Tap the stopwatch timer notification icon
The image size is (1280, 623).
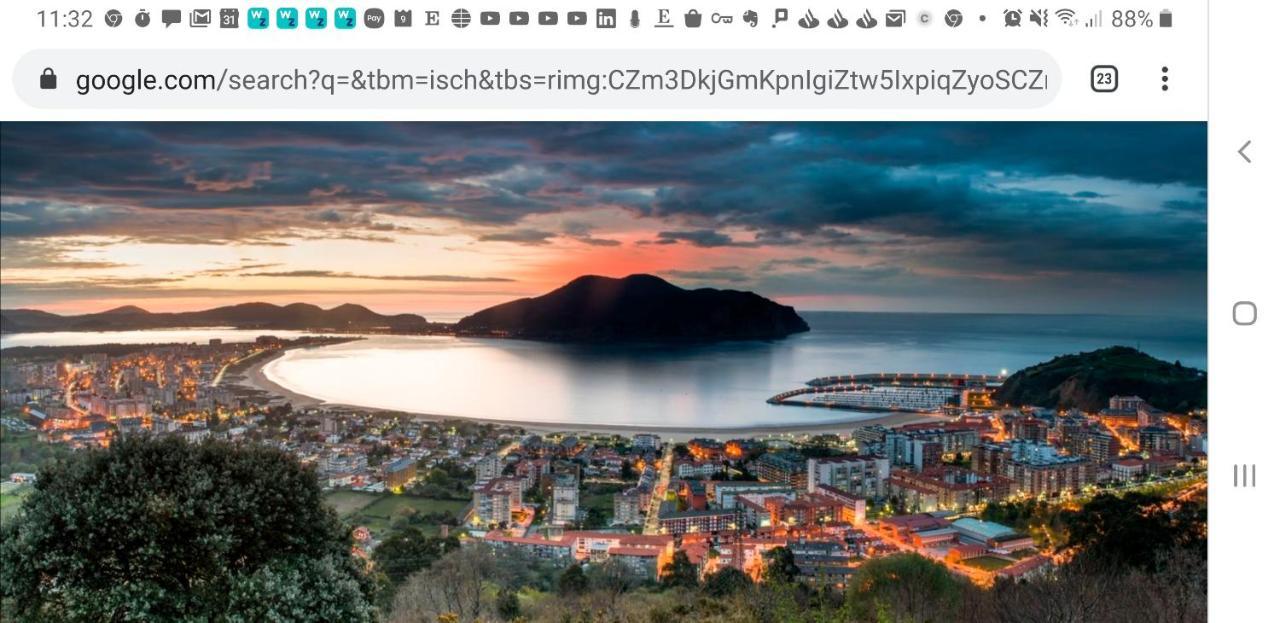coord(142,19)
